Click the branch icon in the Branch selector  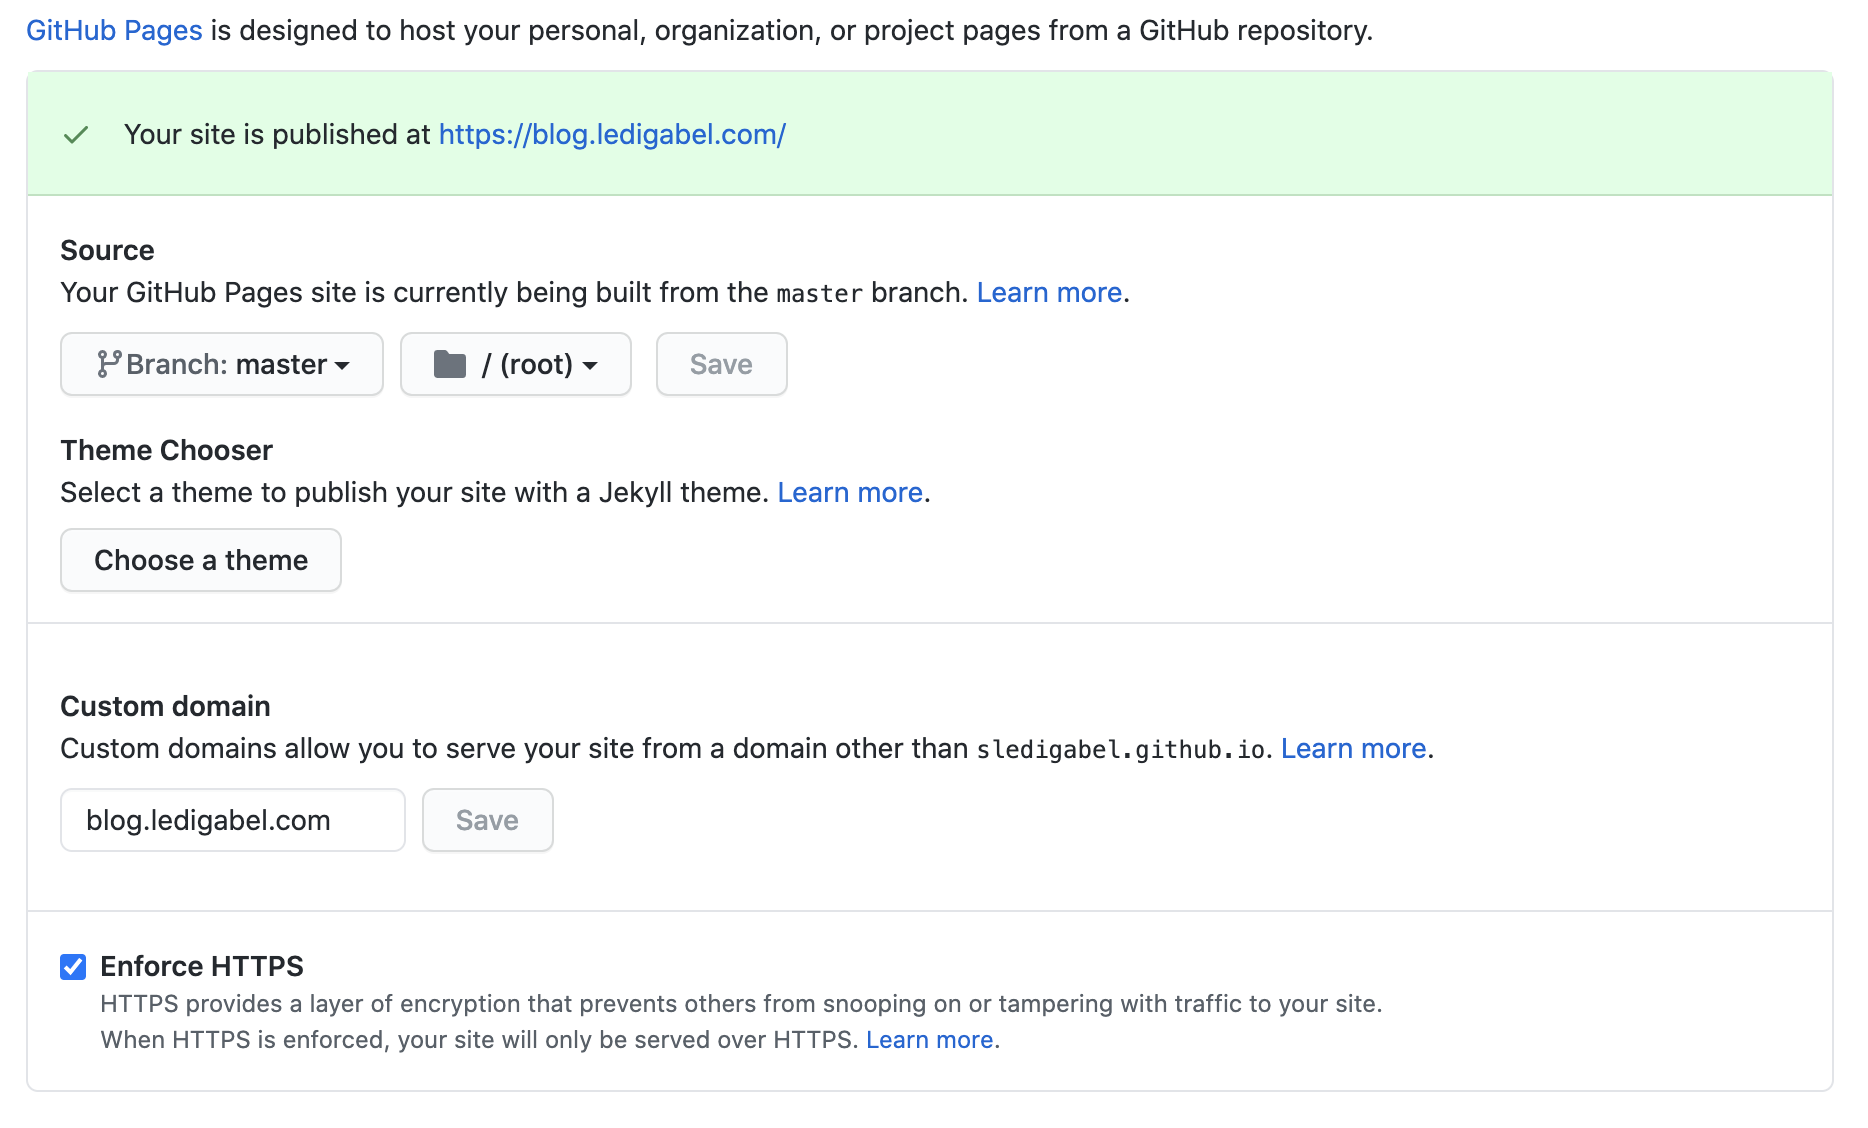click(x=110, y=364)
